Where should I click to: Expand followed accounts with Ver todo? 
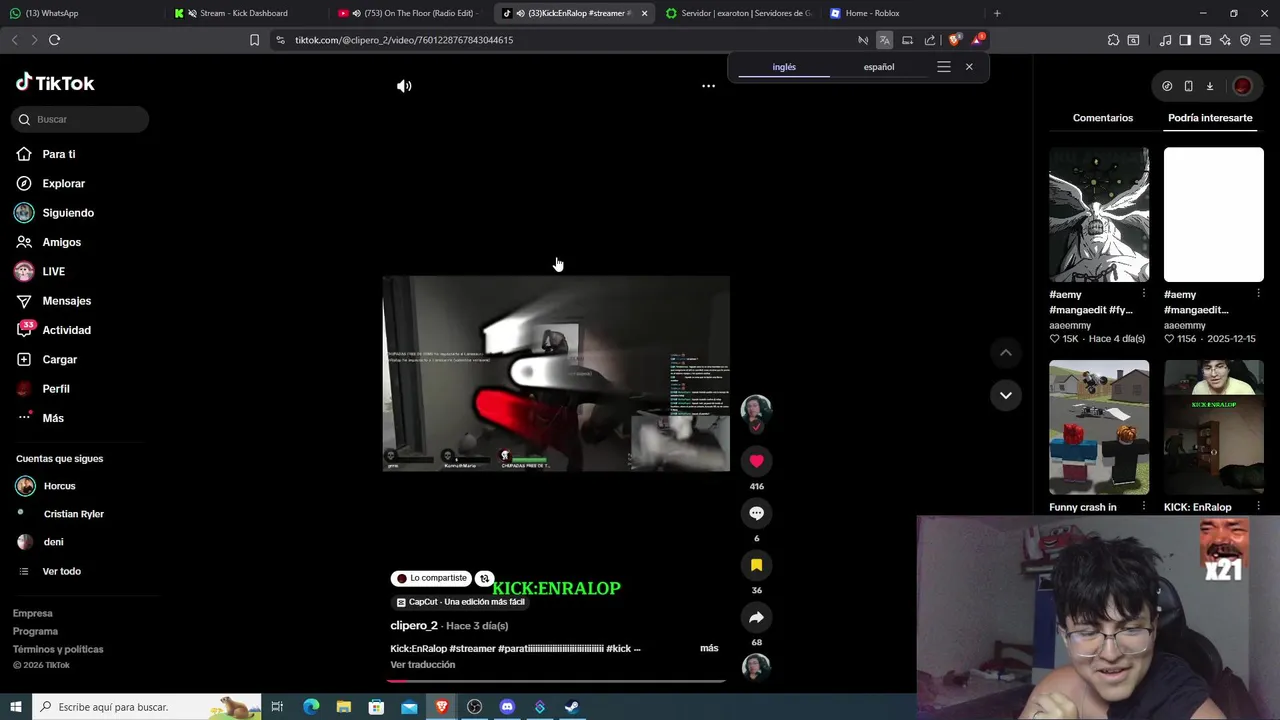click(61, 571)
